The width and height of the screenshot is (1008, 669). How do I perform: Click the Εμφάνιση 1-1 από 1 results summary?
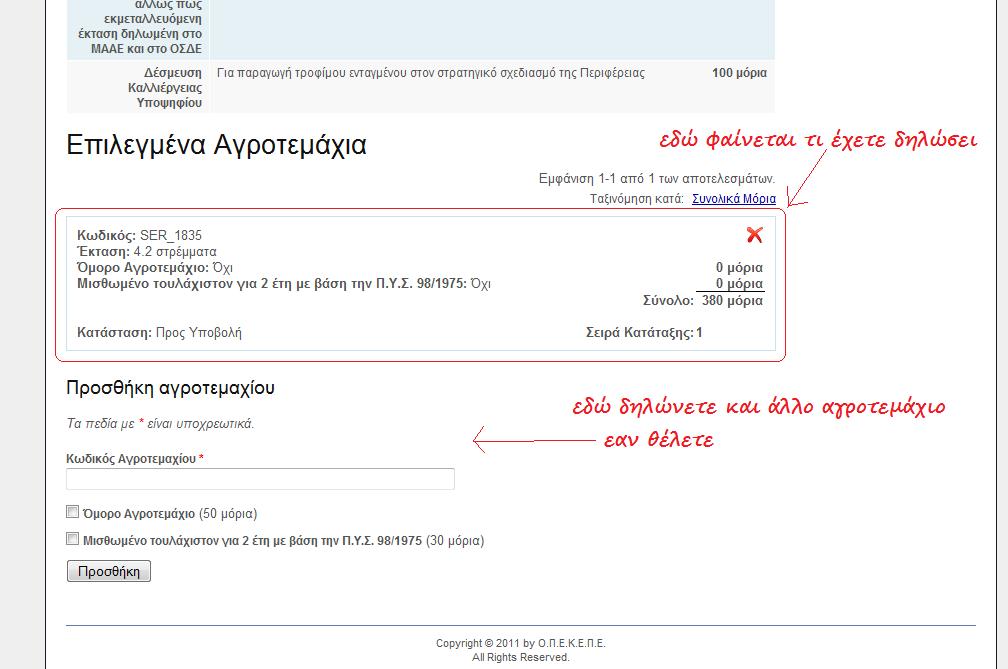656,179
